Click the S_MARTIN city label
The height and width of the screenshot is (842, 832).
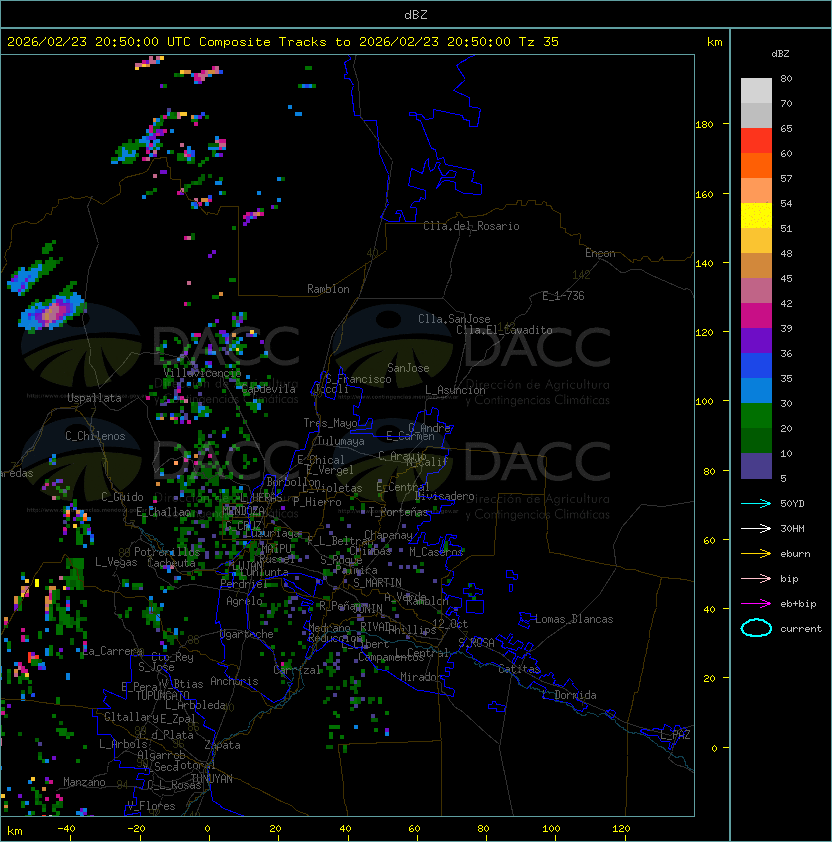point(377,583)
